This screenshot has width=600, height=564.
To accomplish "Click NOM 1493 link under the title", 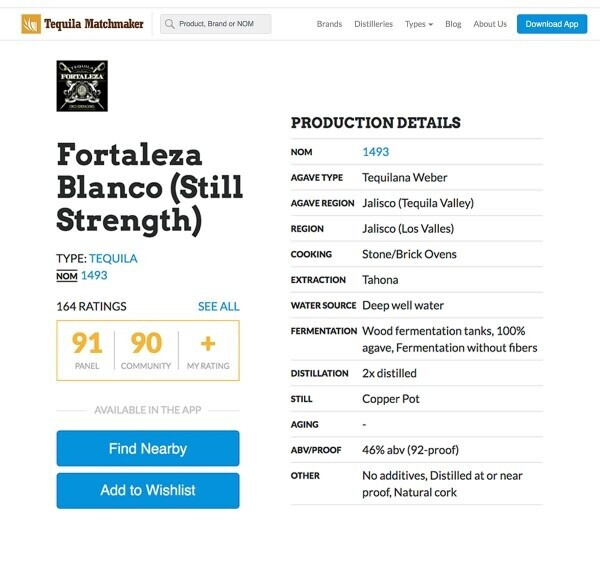I will tap(94, 276).
